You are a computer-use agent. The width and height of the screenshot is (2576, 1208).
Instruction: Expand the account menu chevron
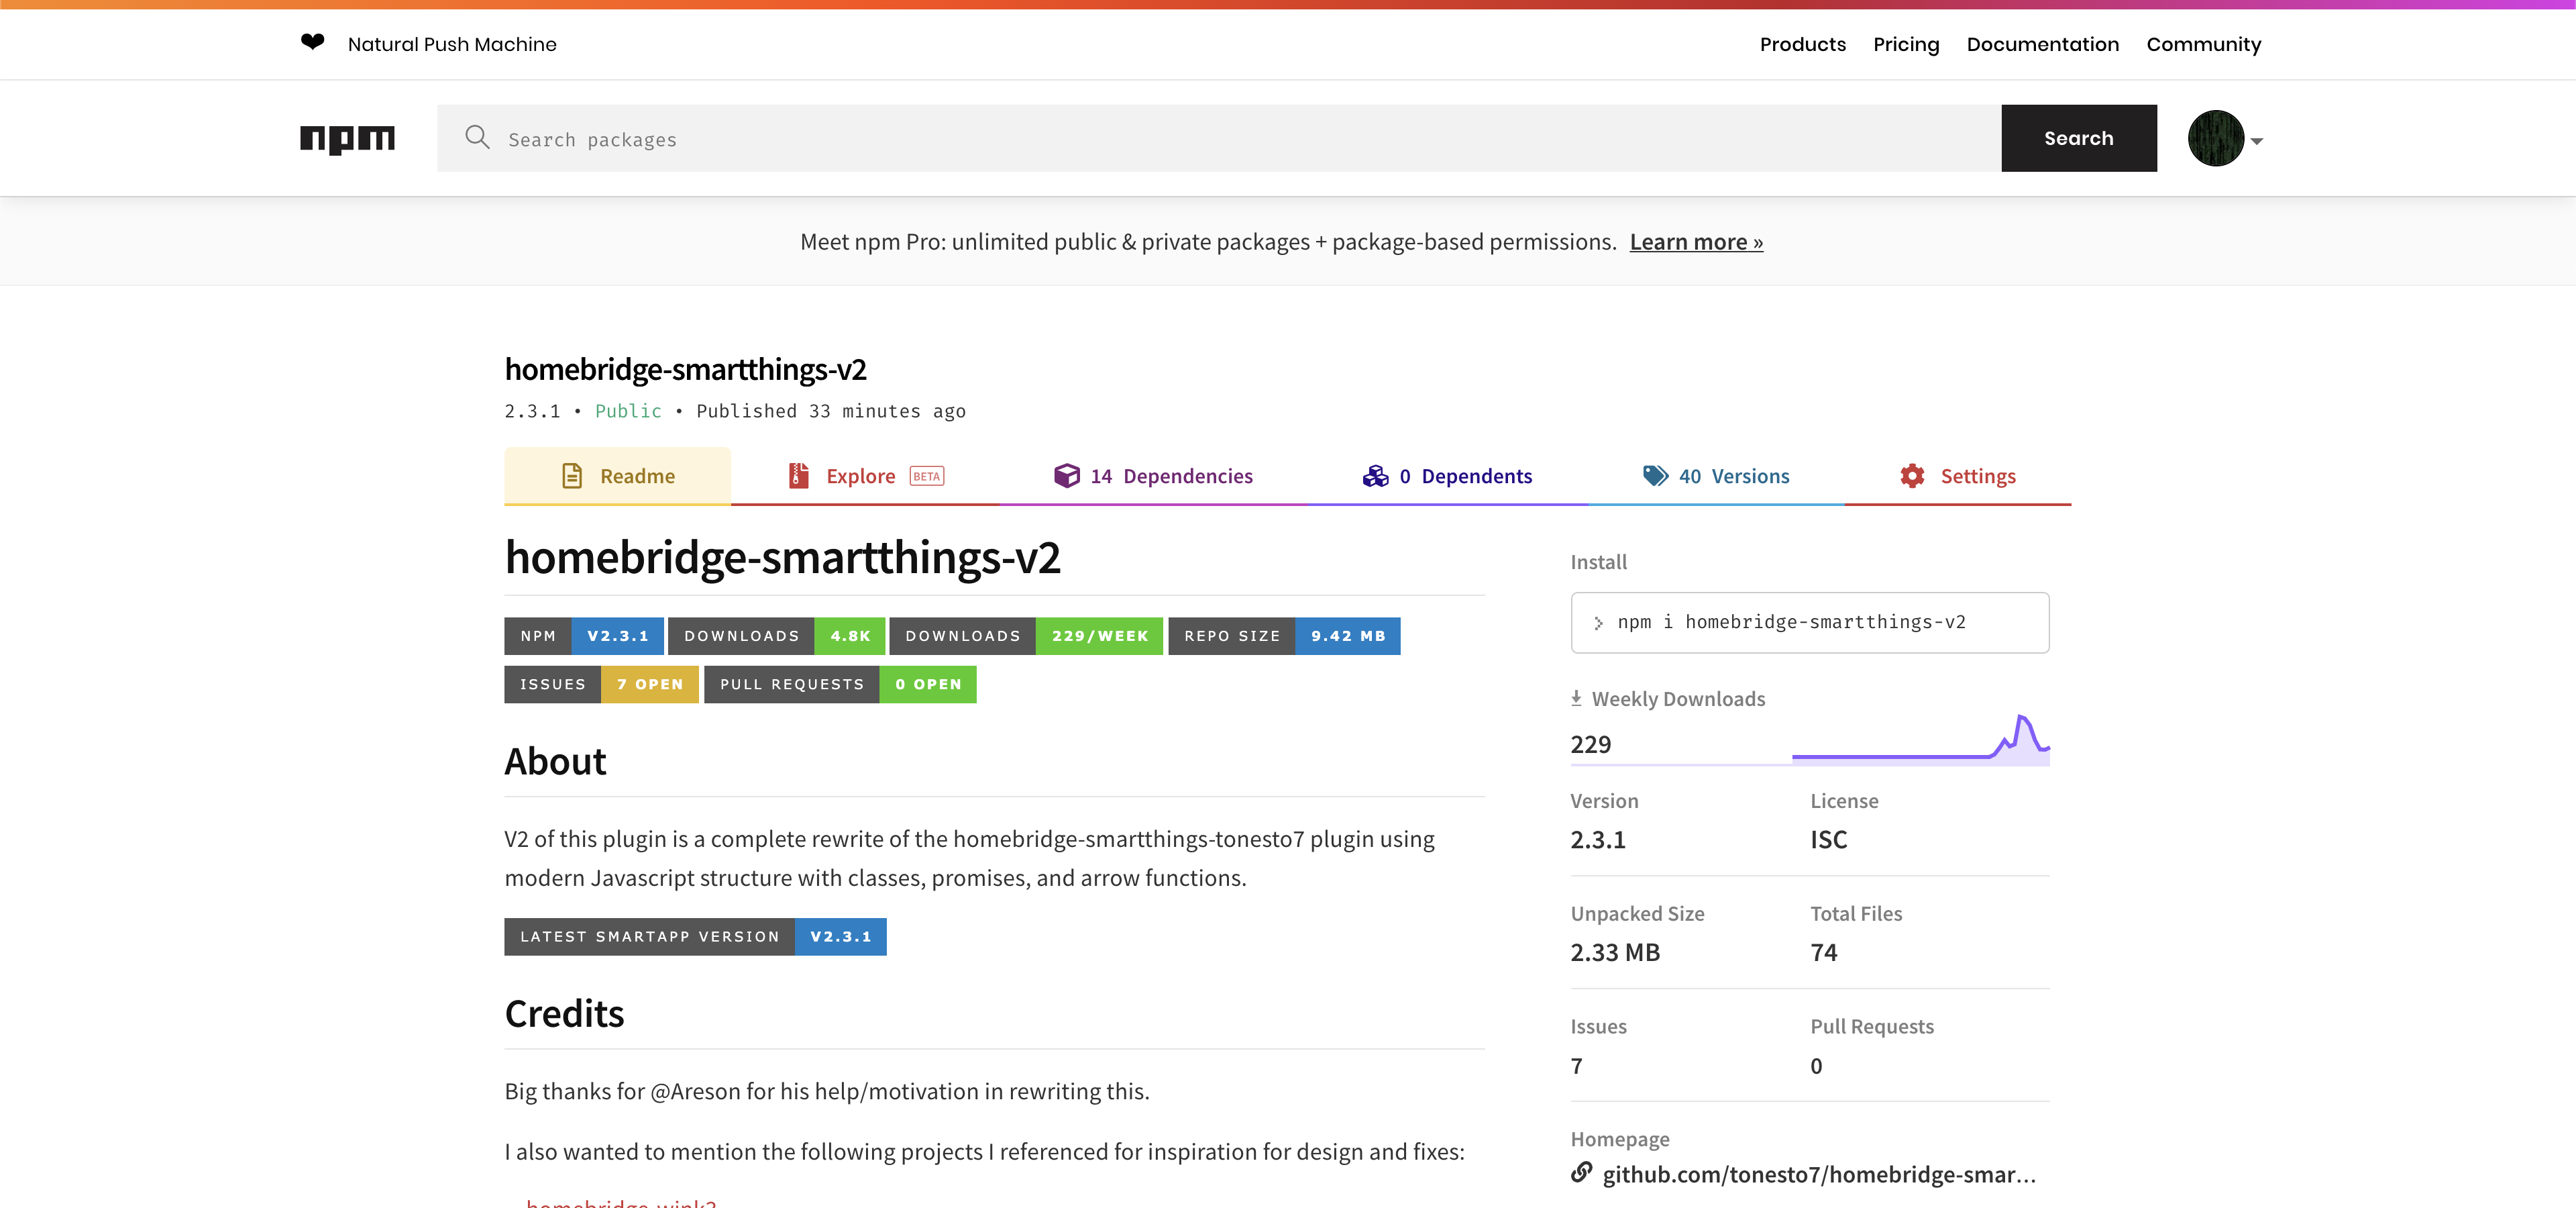[x=2256, y=141]
